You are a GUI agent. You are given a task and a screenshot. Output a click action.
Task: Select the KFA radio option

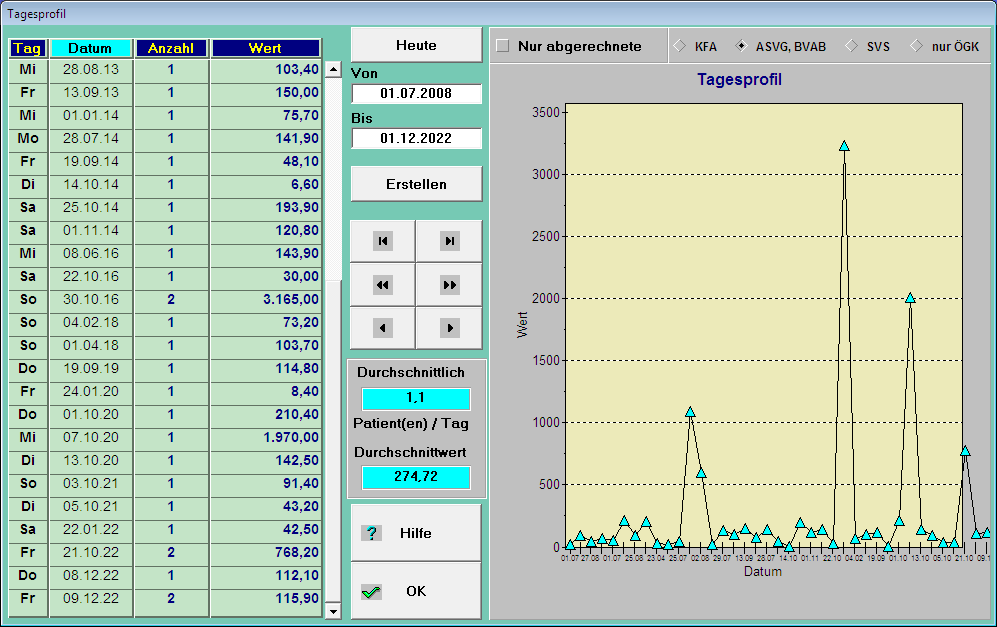click(x=679, y=46)
